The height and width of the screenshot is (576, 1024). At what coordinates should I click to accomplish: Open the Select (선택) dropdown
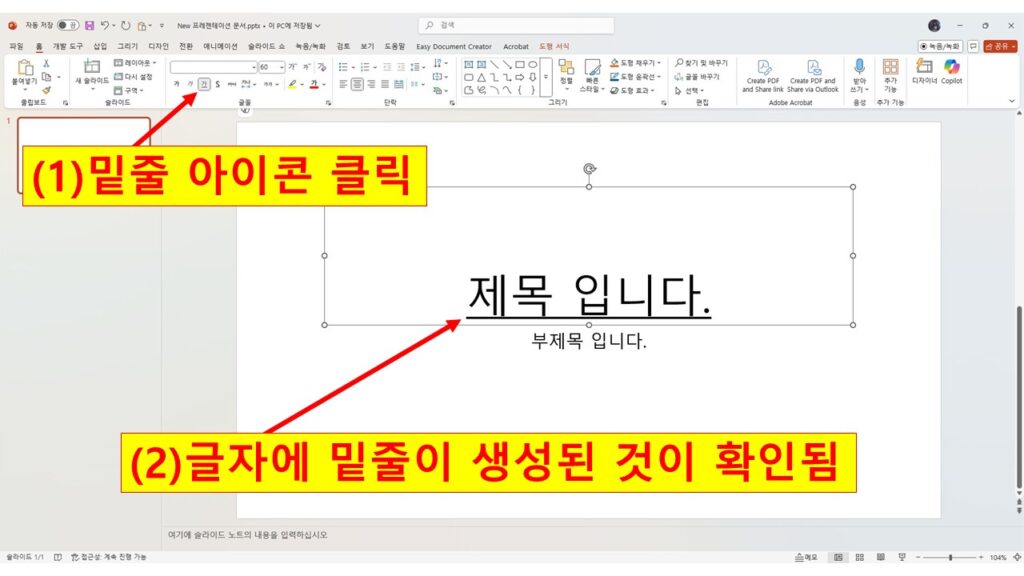690,90
